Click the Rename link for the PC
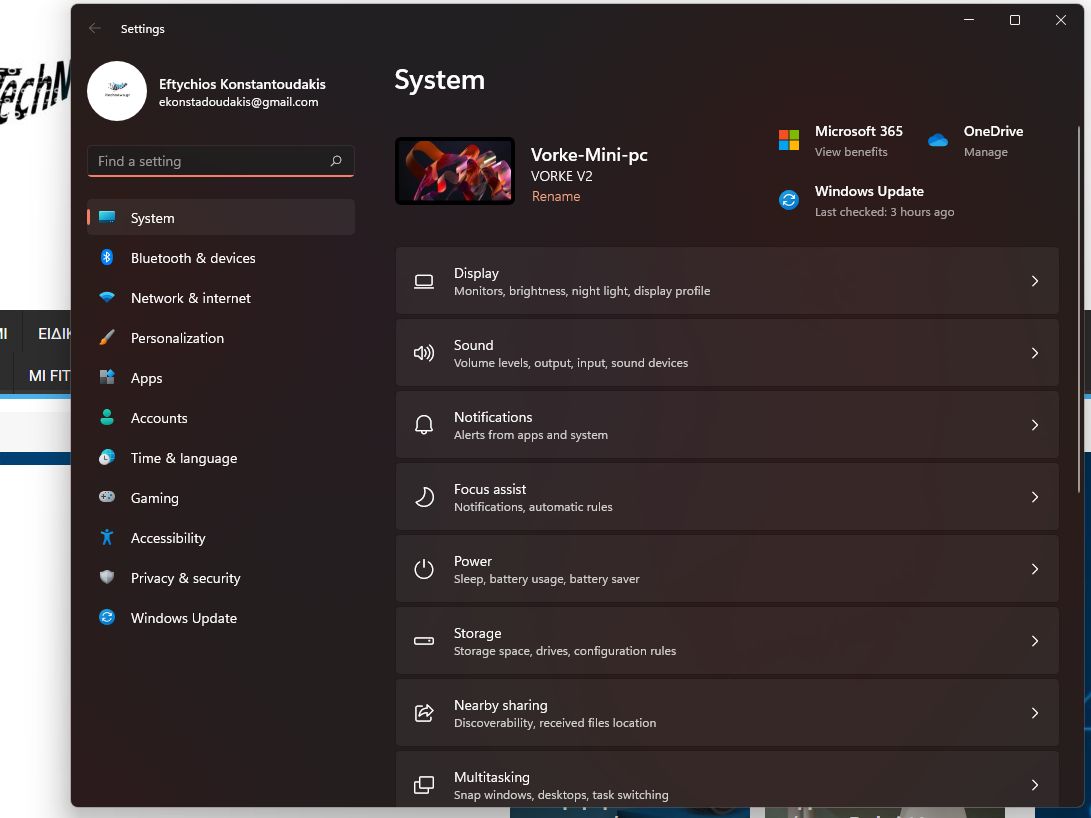 [x=555, y=196]
